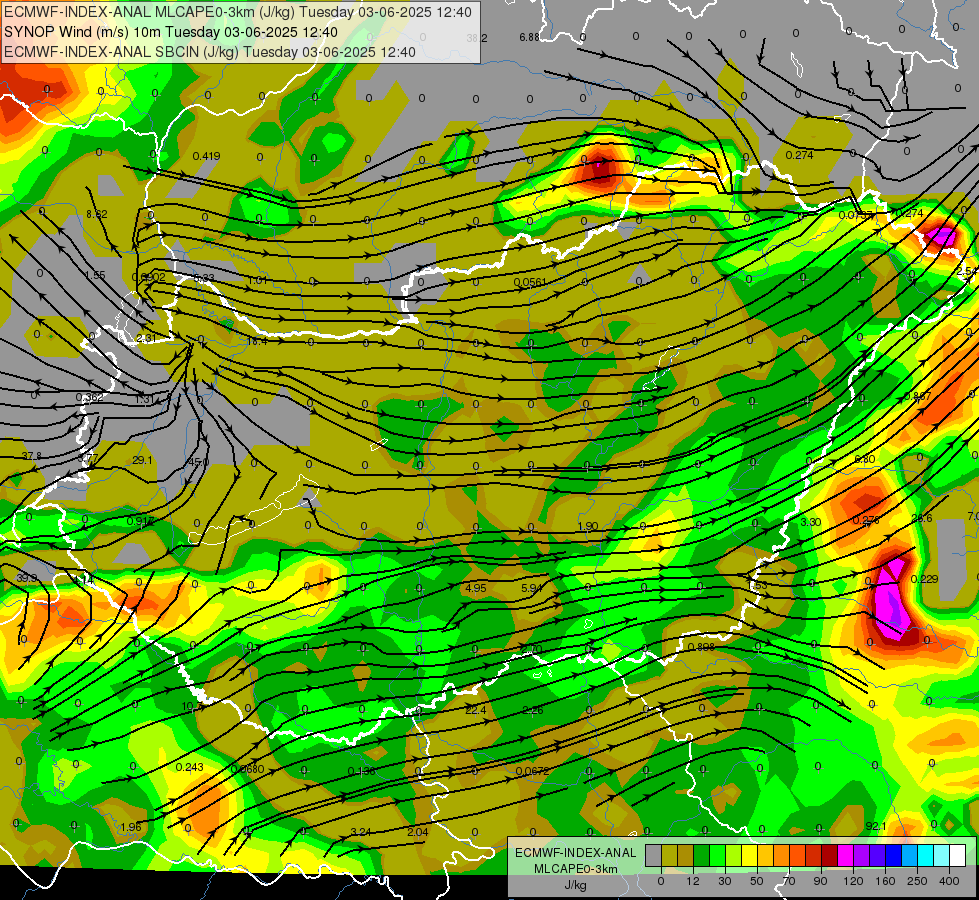This screenshot has height=900, width=979.
Task: Click the map value 45.0
Action: pyautogui.click(x=199, y=462)
